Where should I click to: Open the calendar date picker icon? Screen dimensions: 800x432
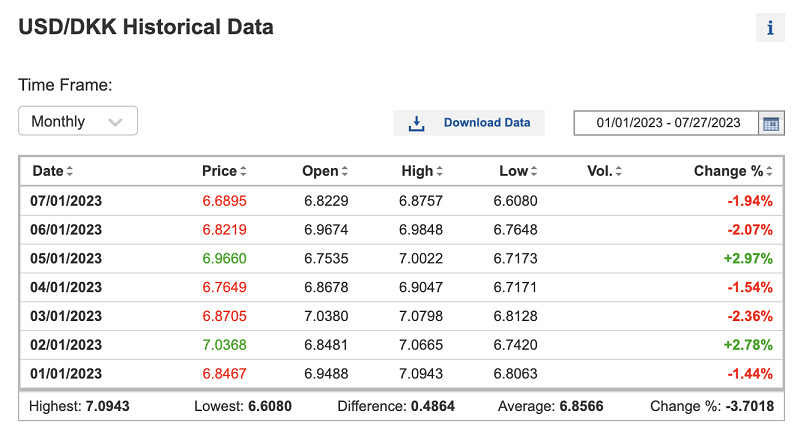point(771,123)
